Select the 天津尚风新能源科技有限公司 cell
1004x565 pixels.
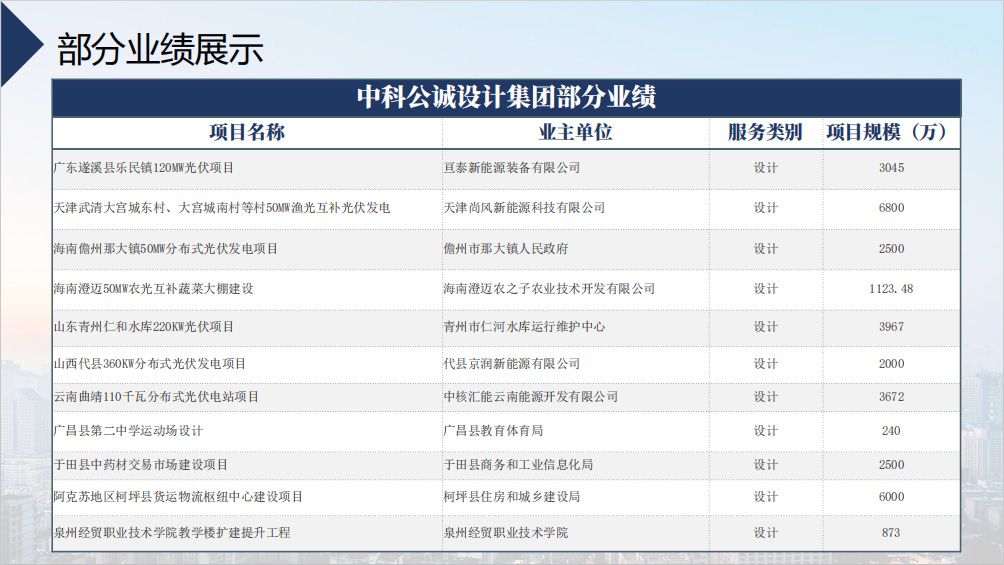pos(524,208)
